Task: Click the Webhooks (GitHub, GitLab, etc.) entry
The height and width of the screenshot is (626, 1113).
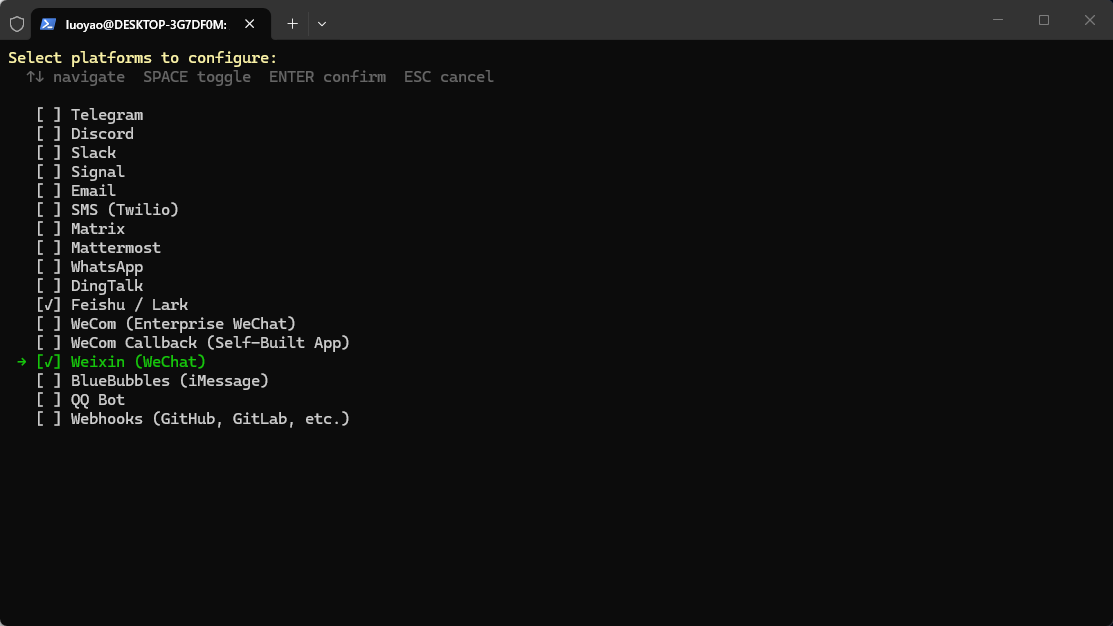Action: point(210,419)
